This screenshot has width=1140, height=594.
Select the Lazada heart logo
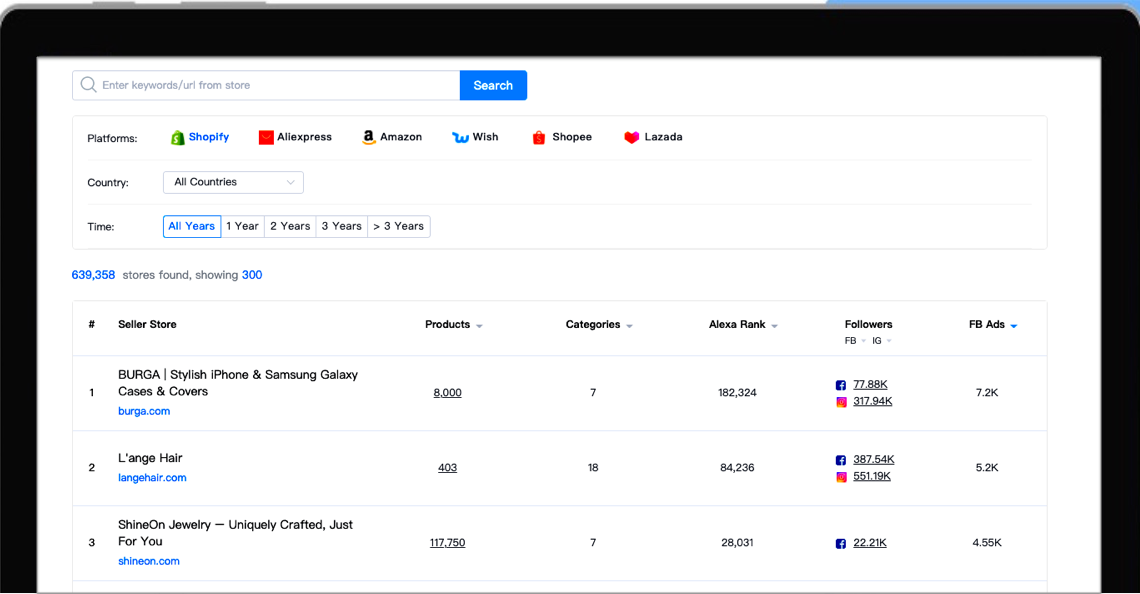pyautogui.click(x=632, y=137)
